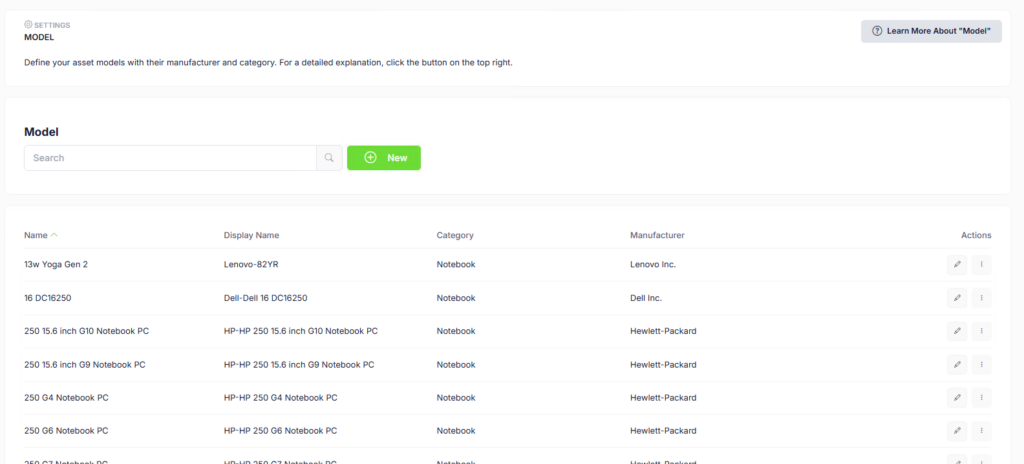
Task: Edit the 250 G6 Notebook PC model
Action: 957,431
